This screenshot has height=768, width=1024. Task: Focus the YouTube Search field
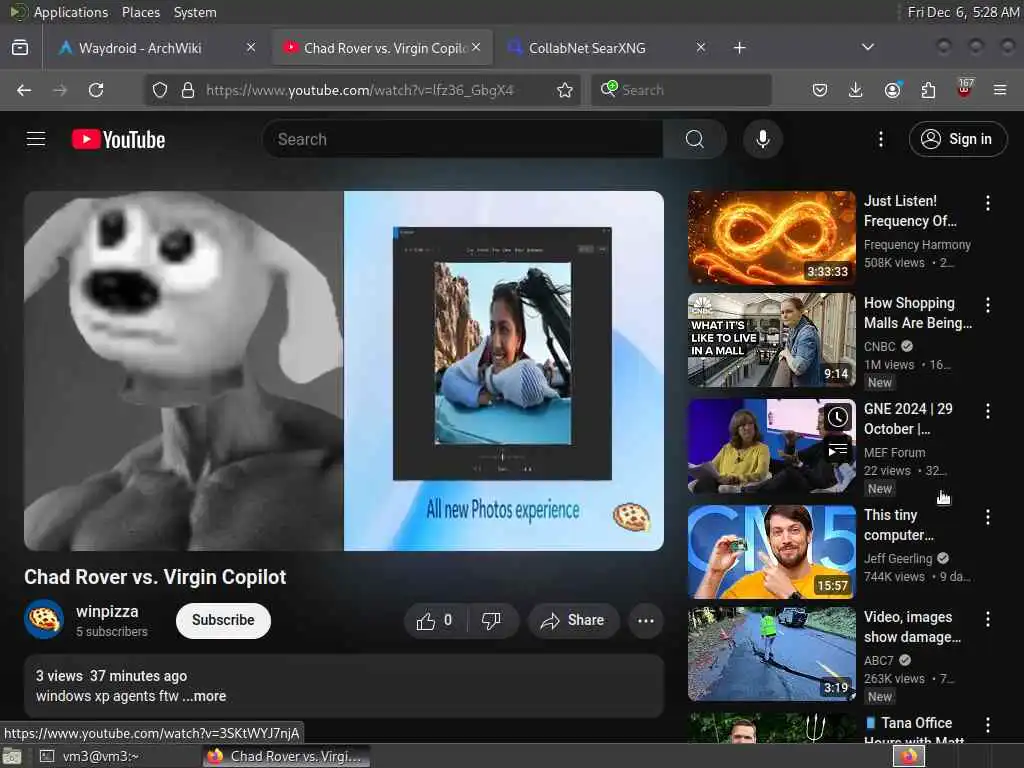tap(463, 139)
